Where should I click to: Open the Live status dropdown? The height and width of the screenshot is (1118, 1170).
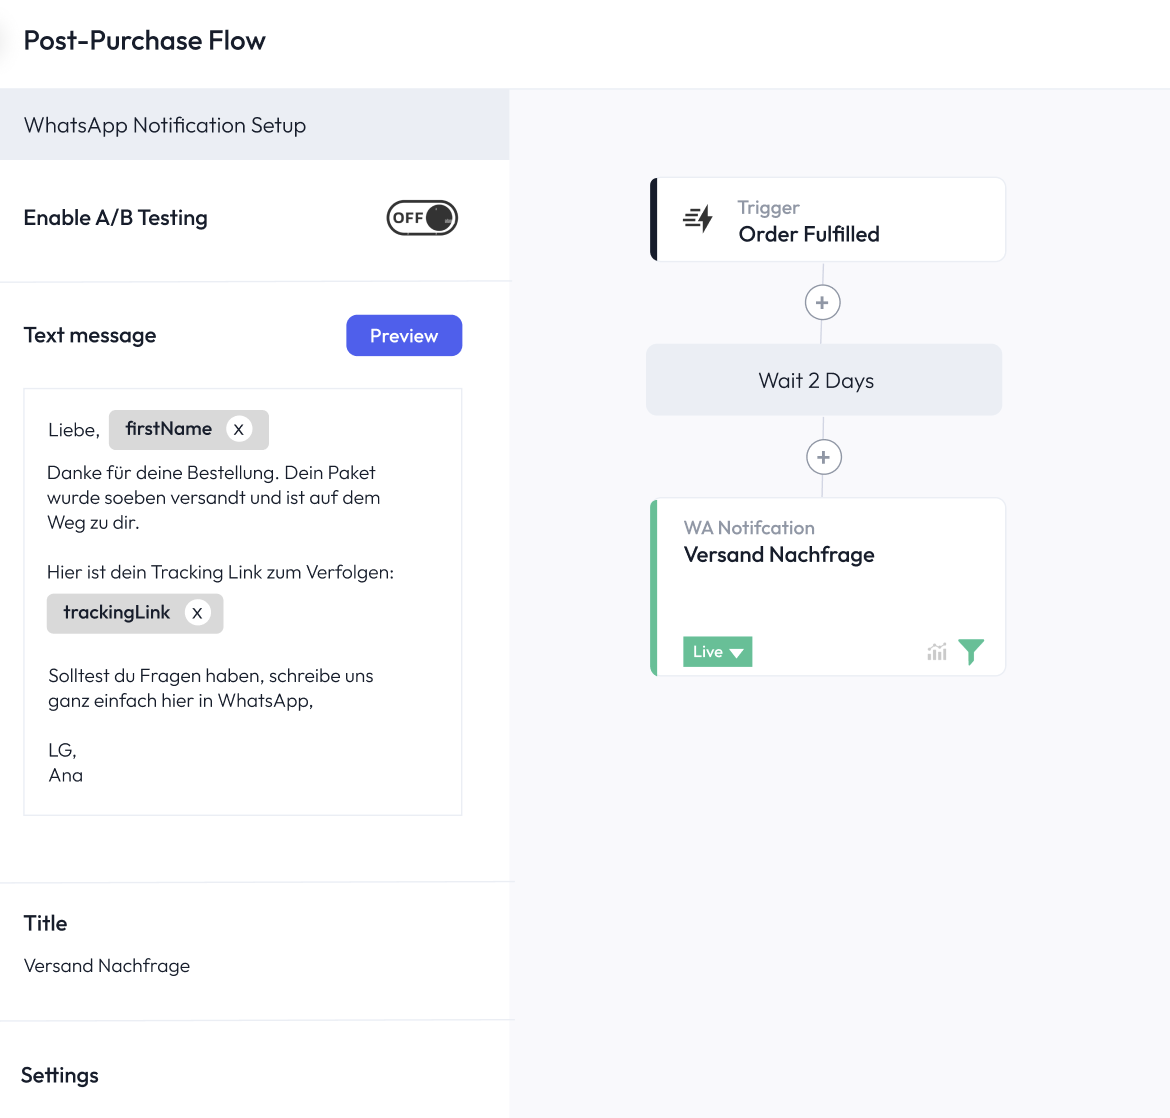717,651
